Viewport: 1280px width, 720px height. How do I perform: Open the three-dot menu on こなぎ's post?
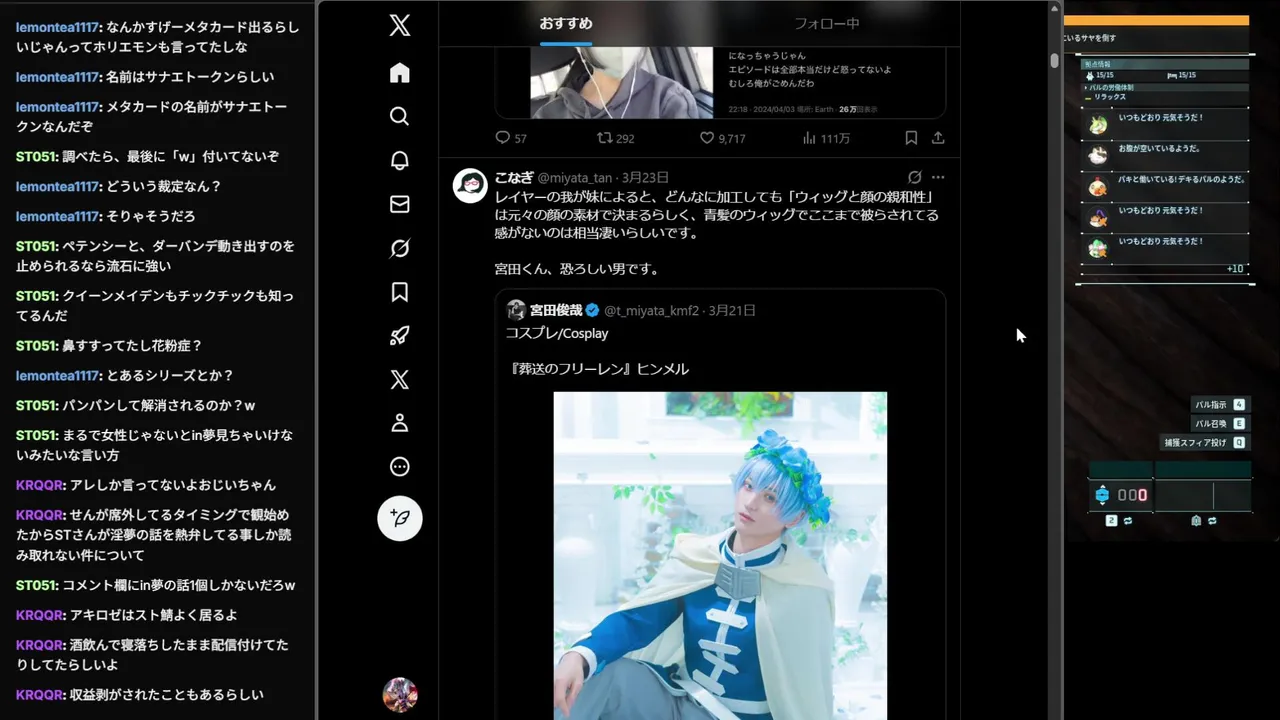938,177
